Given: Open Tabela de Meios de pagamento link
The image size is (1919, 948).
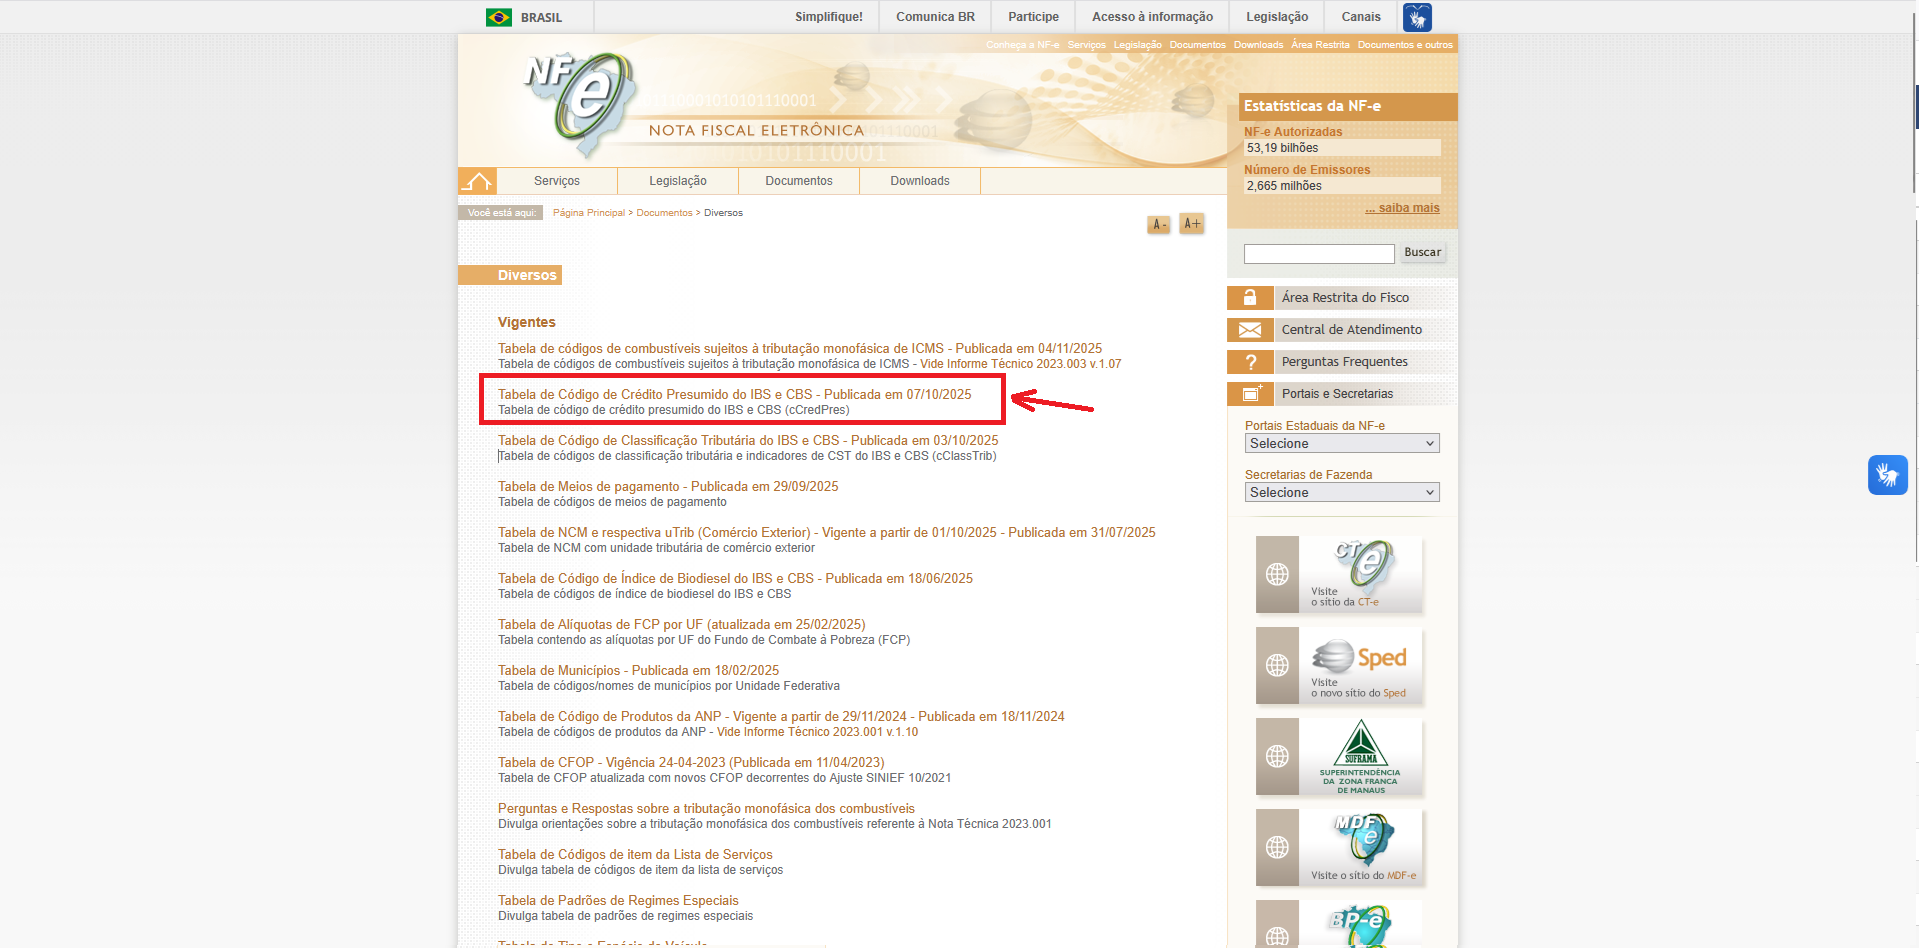Looking at the screenshot, I should click(667, 487).
